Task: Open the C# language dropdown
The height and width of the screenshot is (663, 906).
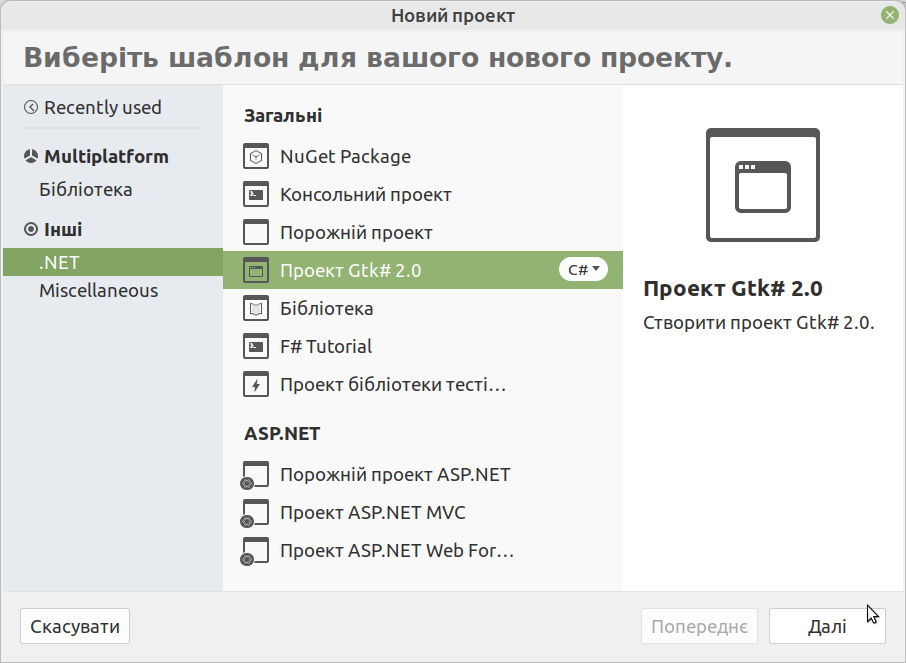Action: [584, 269]
